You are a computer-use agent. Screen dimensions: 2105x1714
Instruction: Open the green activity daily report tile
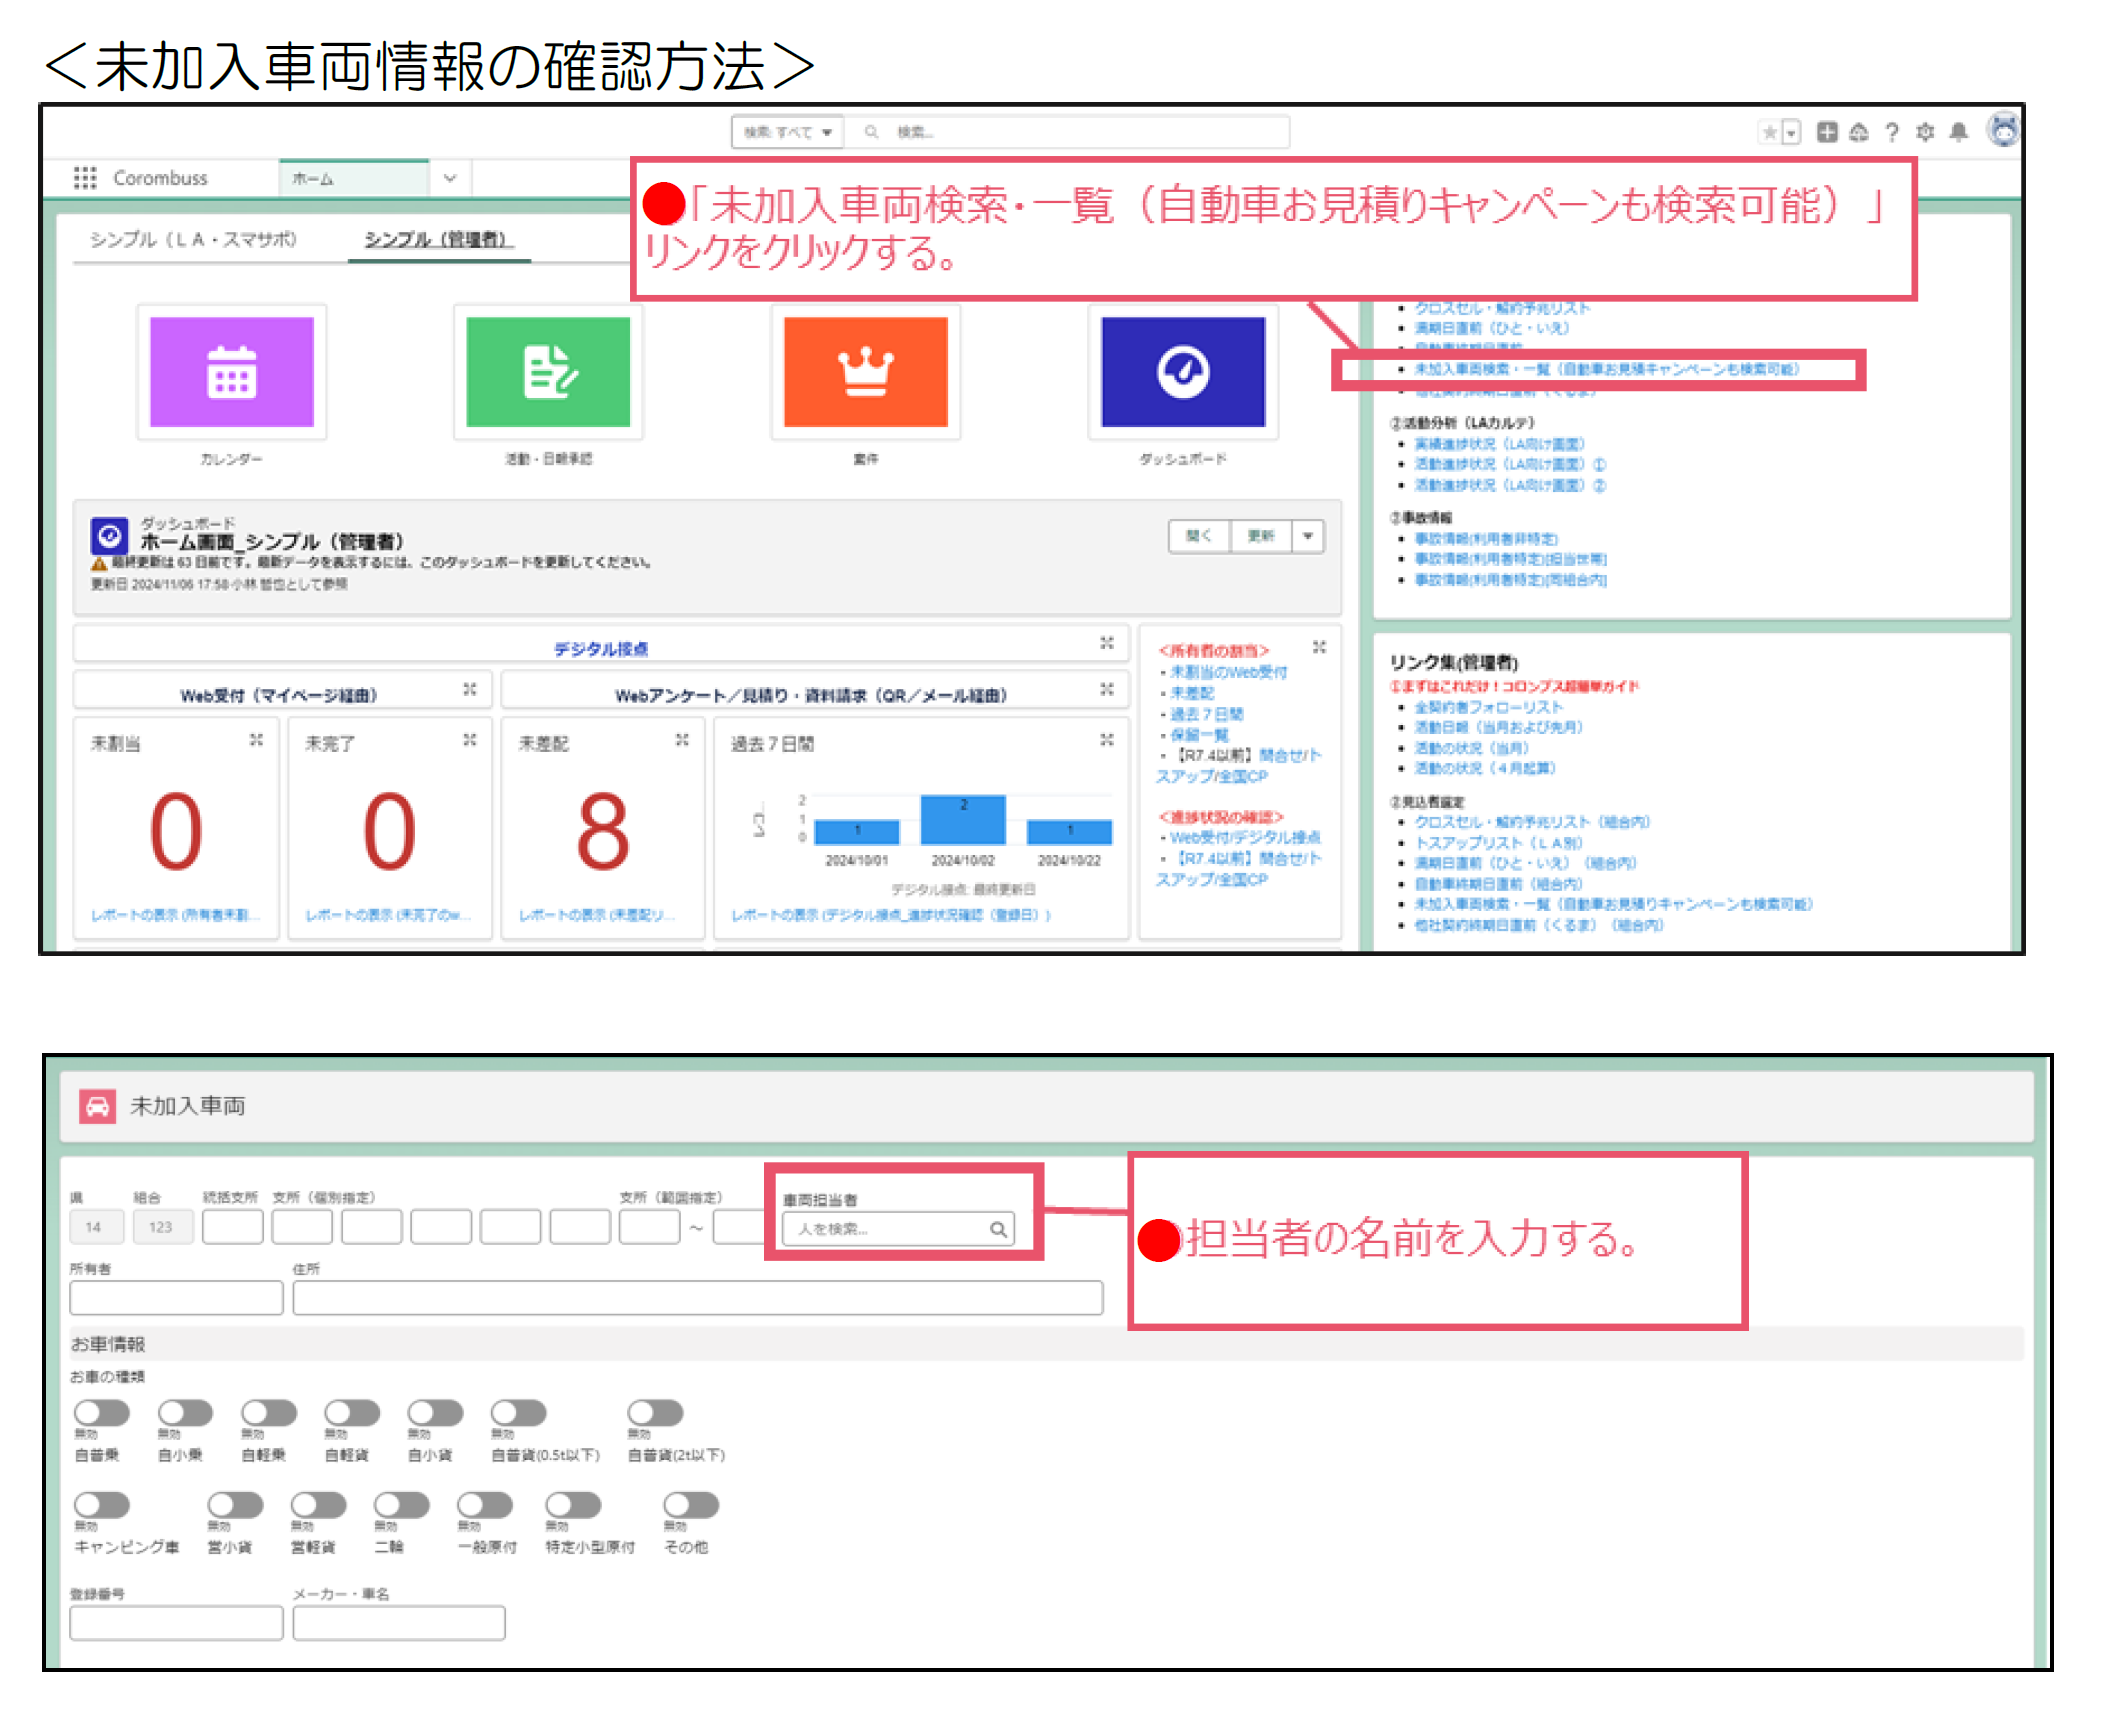coord(548,371)
